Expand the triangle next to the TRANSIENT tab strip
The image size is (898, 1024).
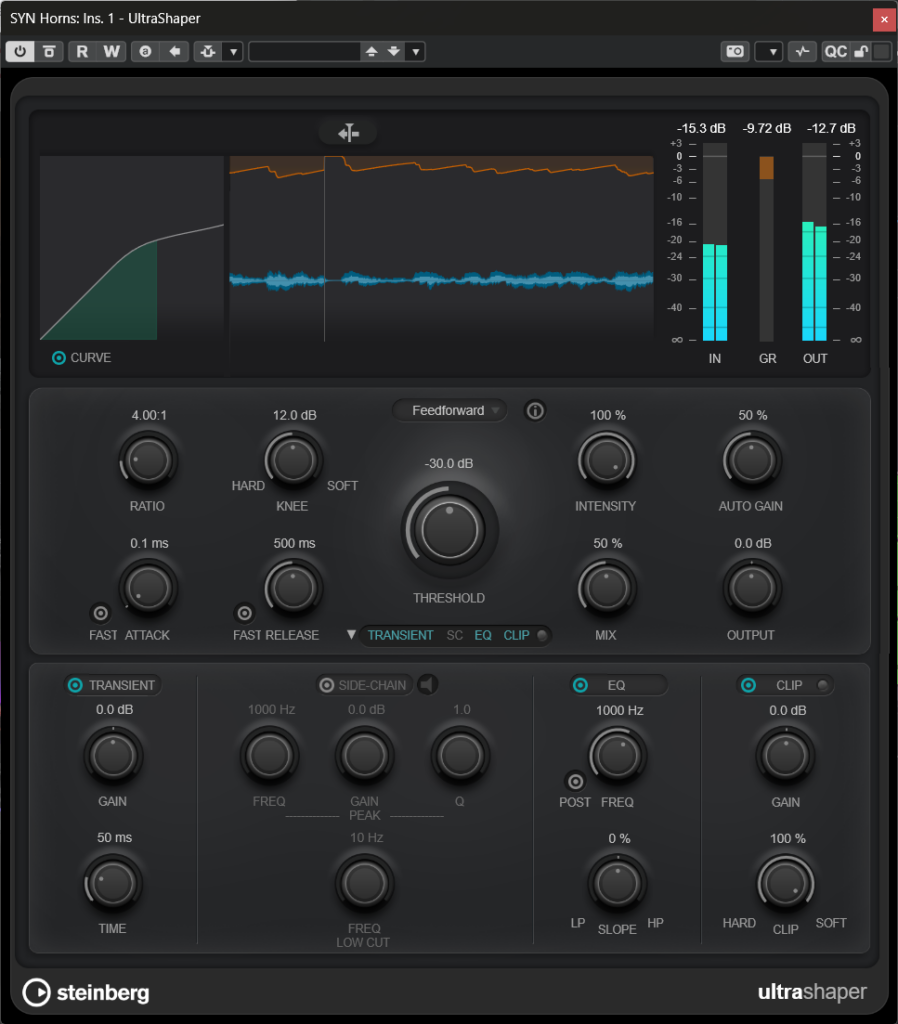[x=351, y=635]
